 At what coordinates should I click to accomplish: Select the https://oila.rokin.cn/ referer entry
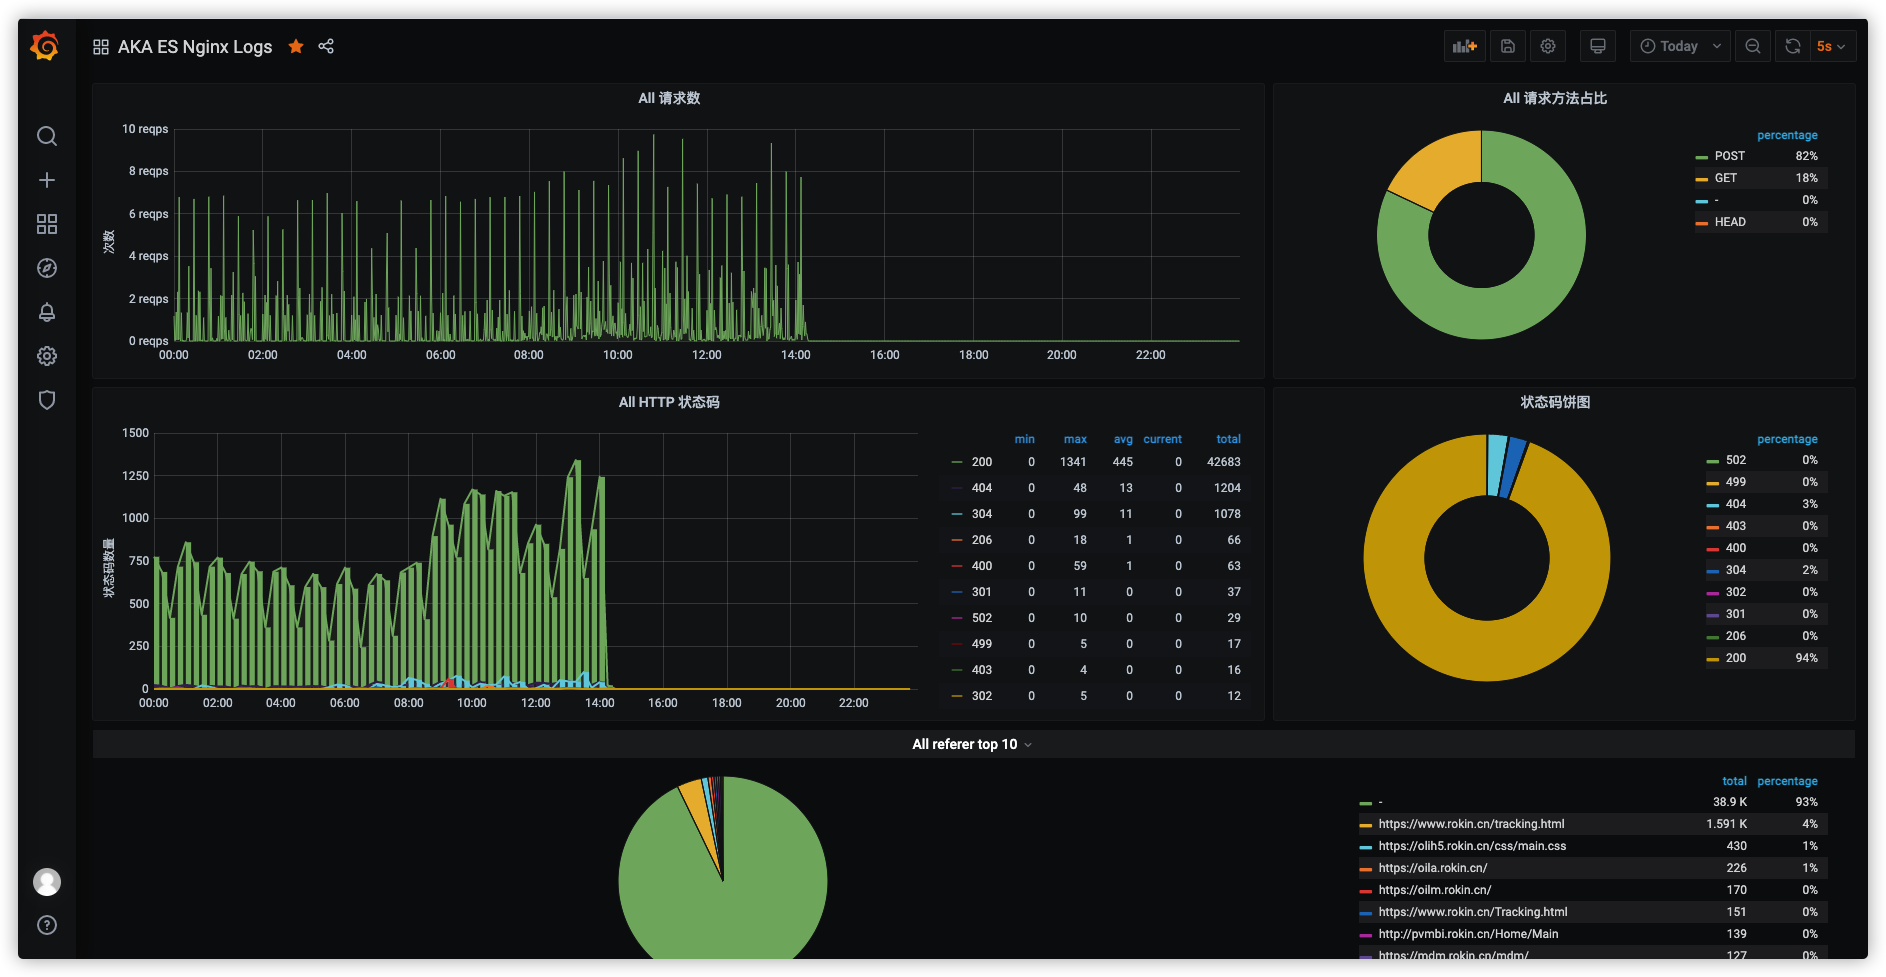click(1433, 868)
